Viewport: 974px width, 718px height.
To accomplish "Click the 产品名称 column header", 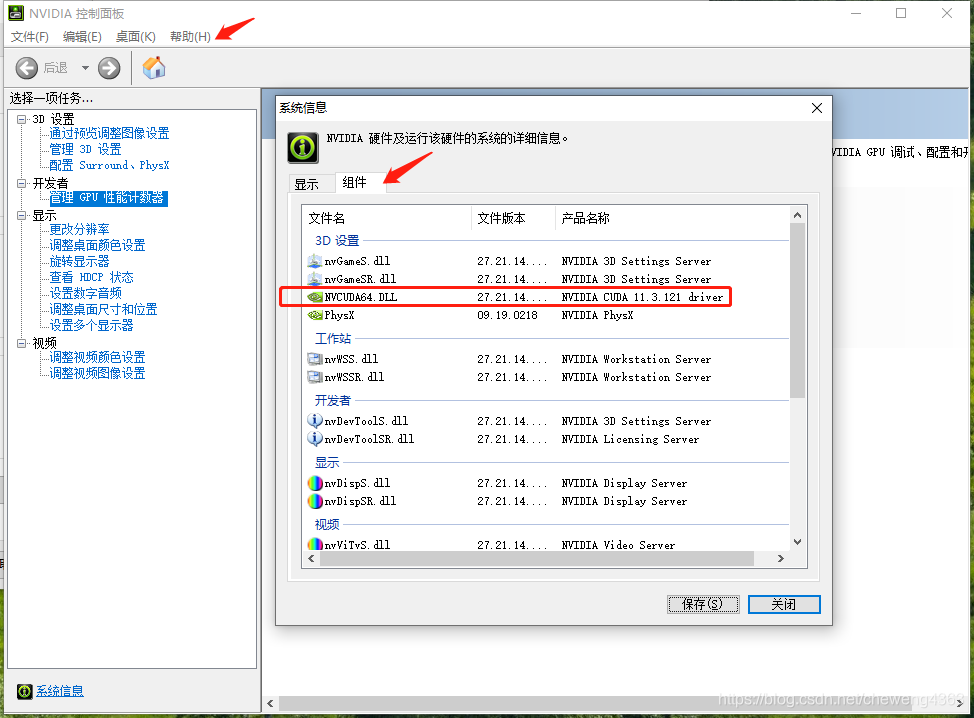I will click(x=672, y=218).
